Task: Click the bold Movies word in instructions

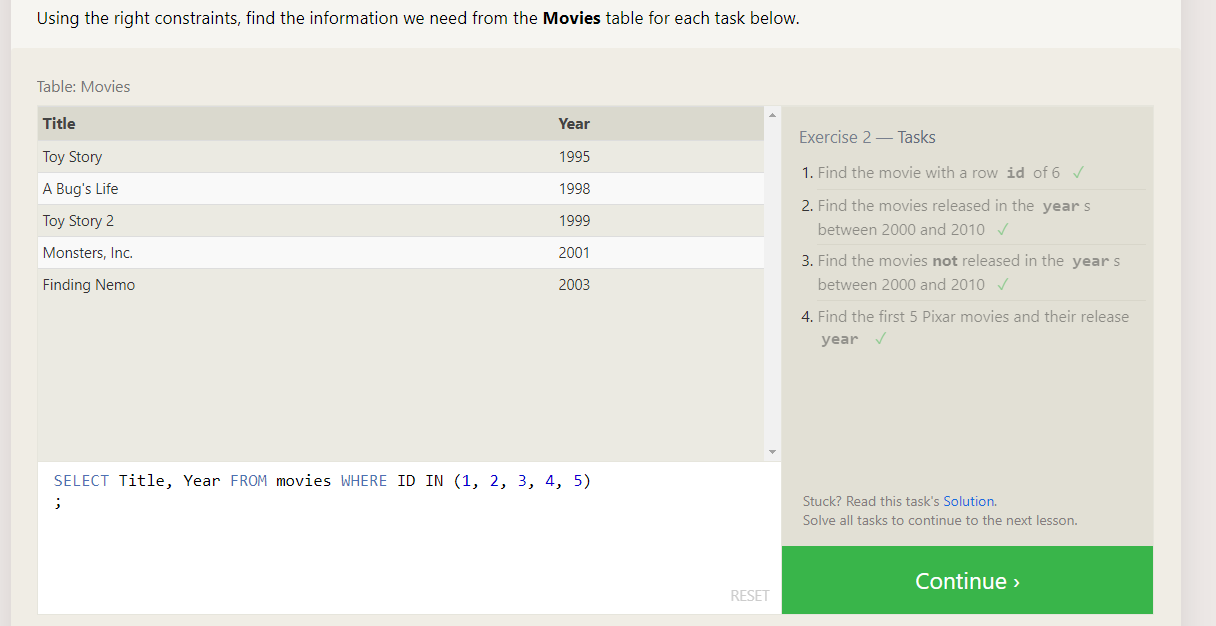Action: click(572, 19)
